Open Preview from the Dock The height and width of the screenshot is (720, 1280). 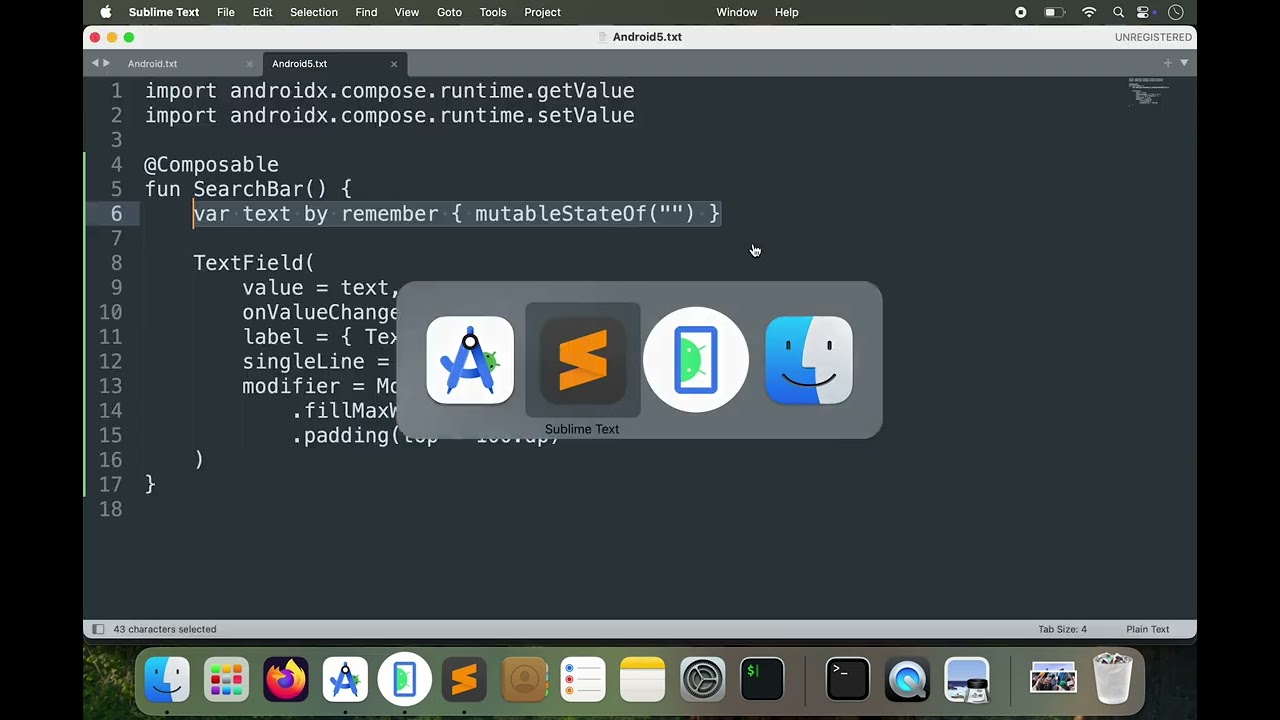point(967,680)
